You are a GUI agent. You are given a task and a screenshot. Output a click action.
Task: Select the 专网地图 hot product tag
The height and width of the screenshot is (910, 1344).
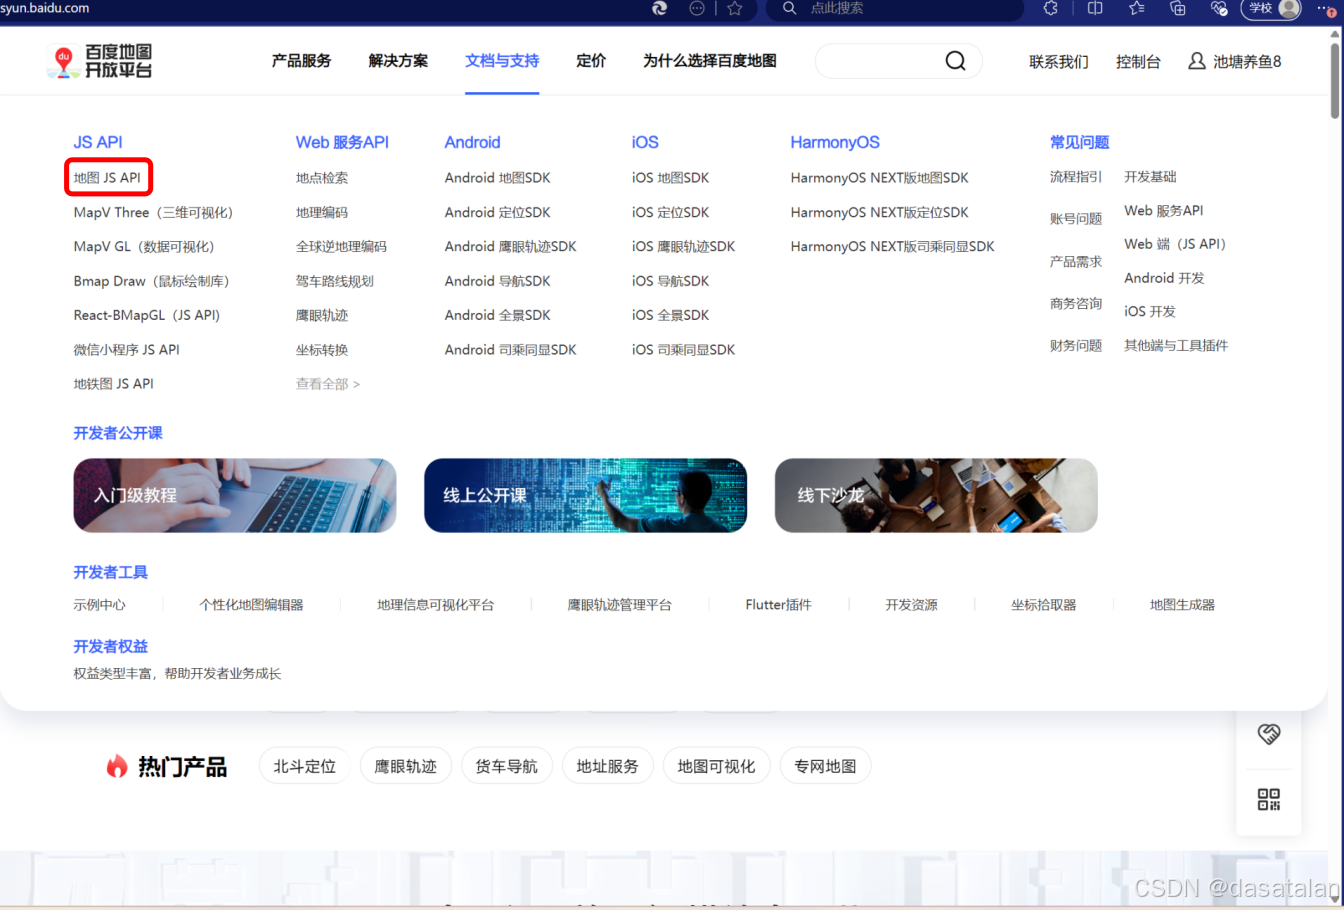[825, 766]
